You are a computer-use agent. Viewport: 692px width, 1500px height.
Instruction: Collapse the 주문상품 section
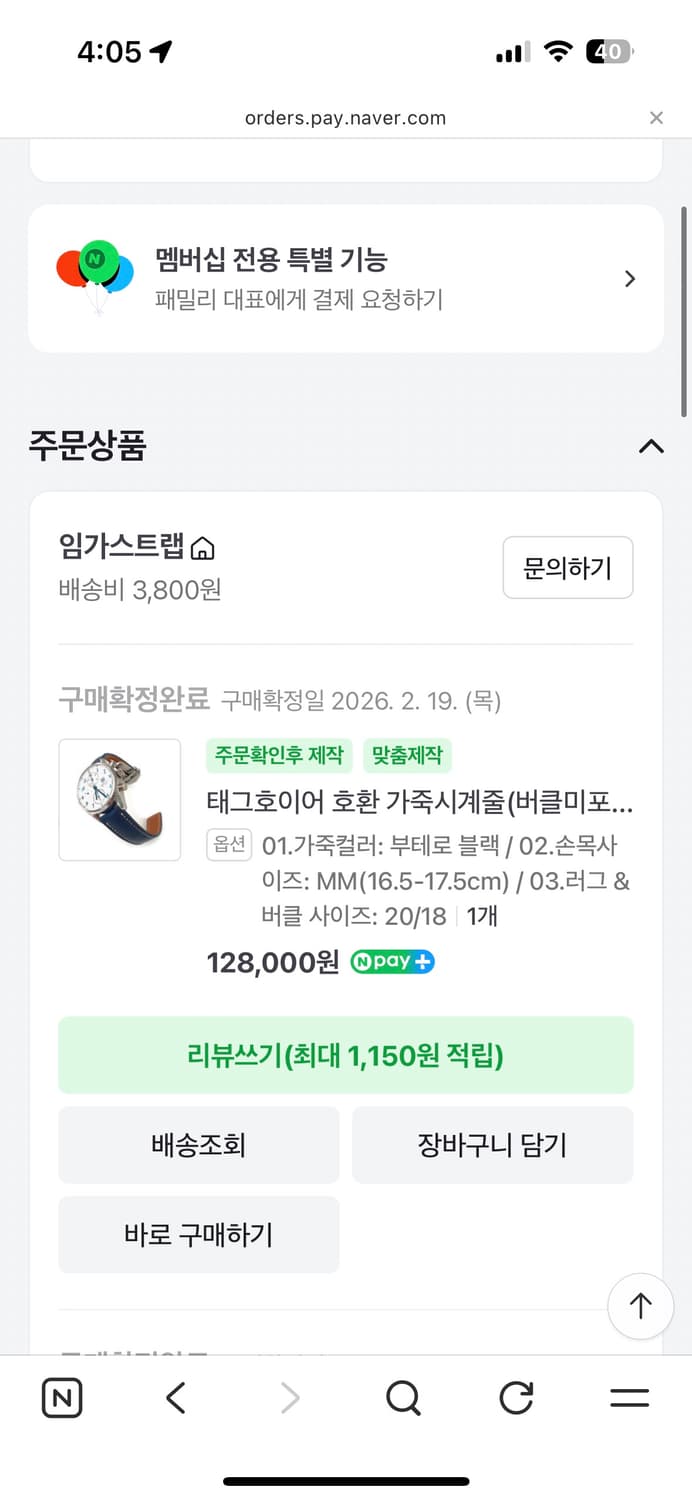point(651,447)
